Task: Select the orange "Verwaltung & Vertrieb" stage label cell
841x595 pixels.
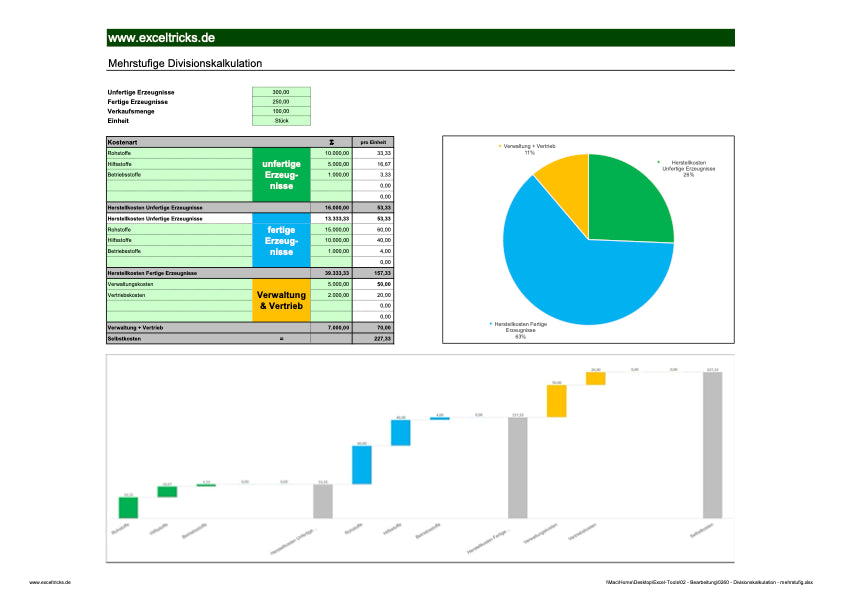Action: click(x=282, y=299)
